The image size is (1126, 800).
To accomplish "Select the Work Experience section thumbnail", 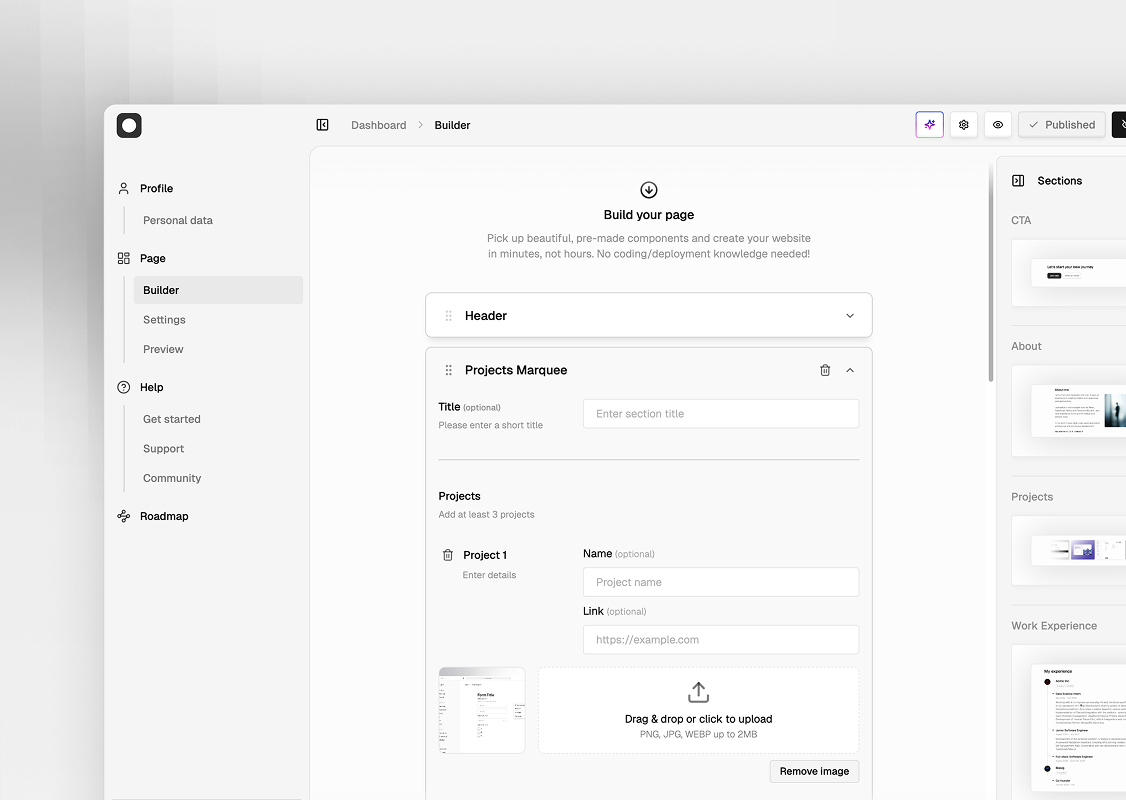I will tap(1069, 722).
